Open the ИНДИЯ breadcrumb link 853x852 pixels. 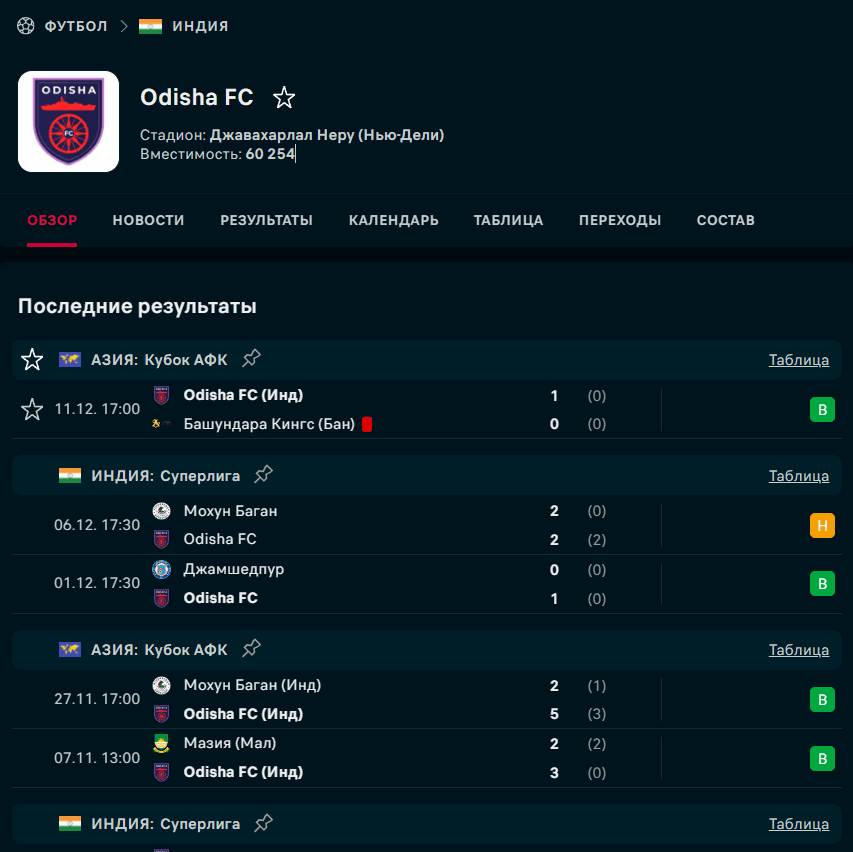[200, 26]
